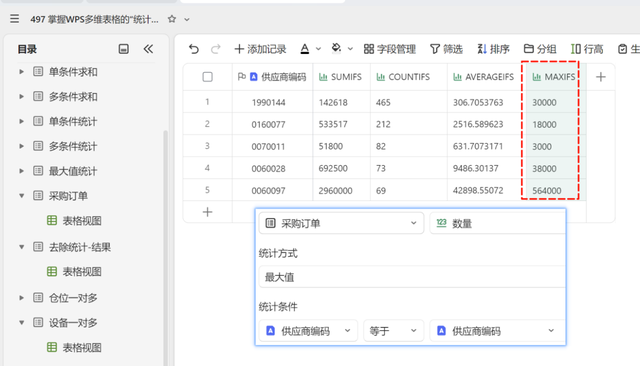640x366 pixels.
Task: Expand the 单条件求和 tree item
Action: 21,72
